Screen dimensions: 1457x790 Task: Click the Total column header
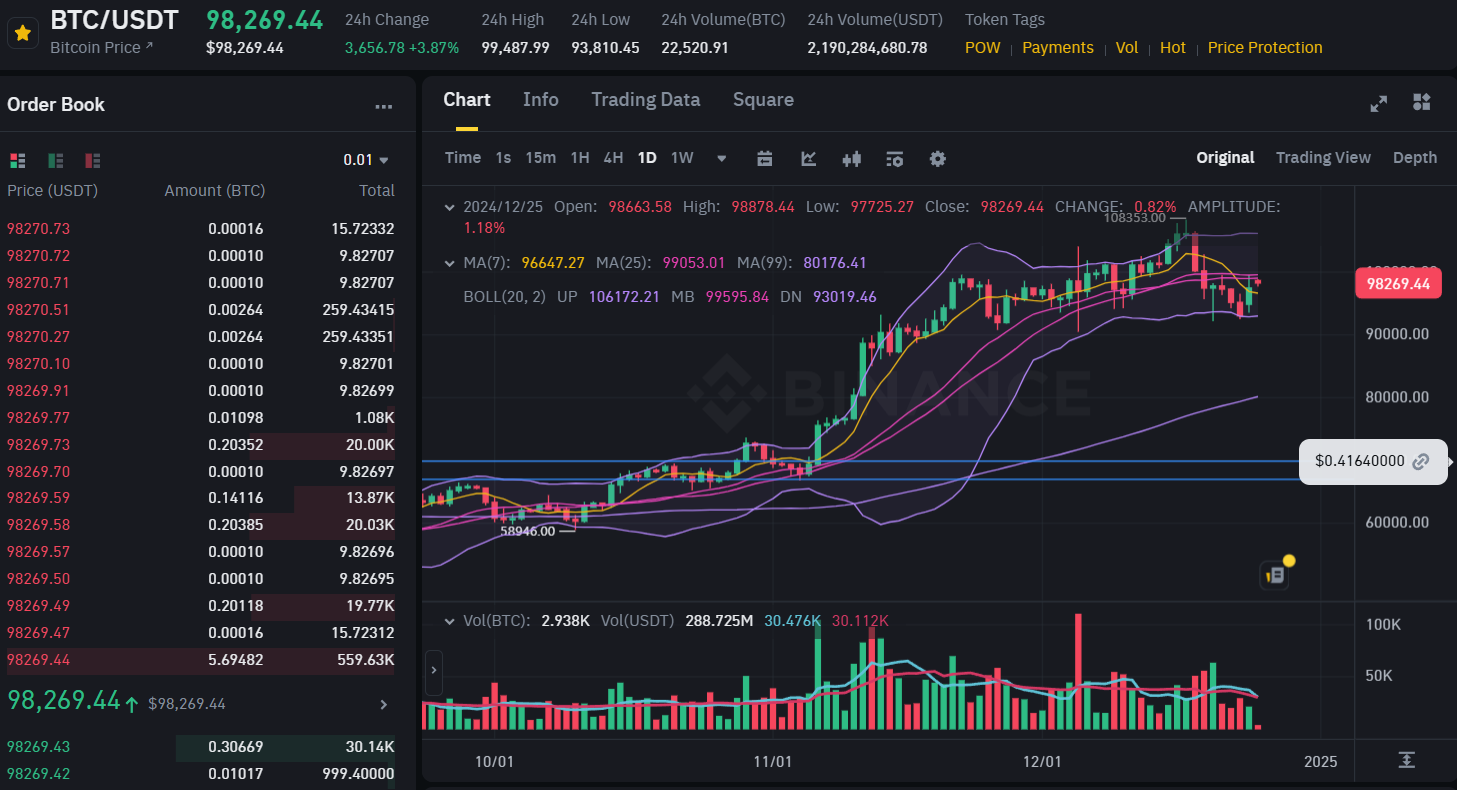pos(377,191)
